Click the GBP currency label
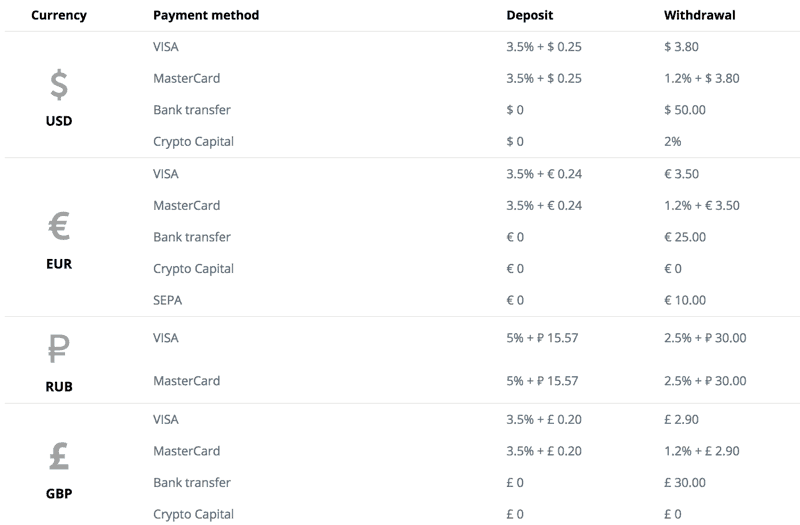800x525 pixels. (59, 494)
